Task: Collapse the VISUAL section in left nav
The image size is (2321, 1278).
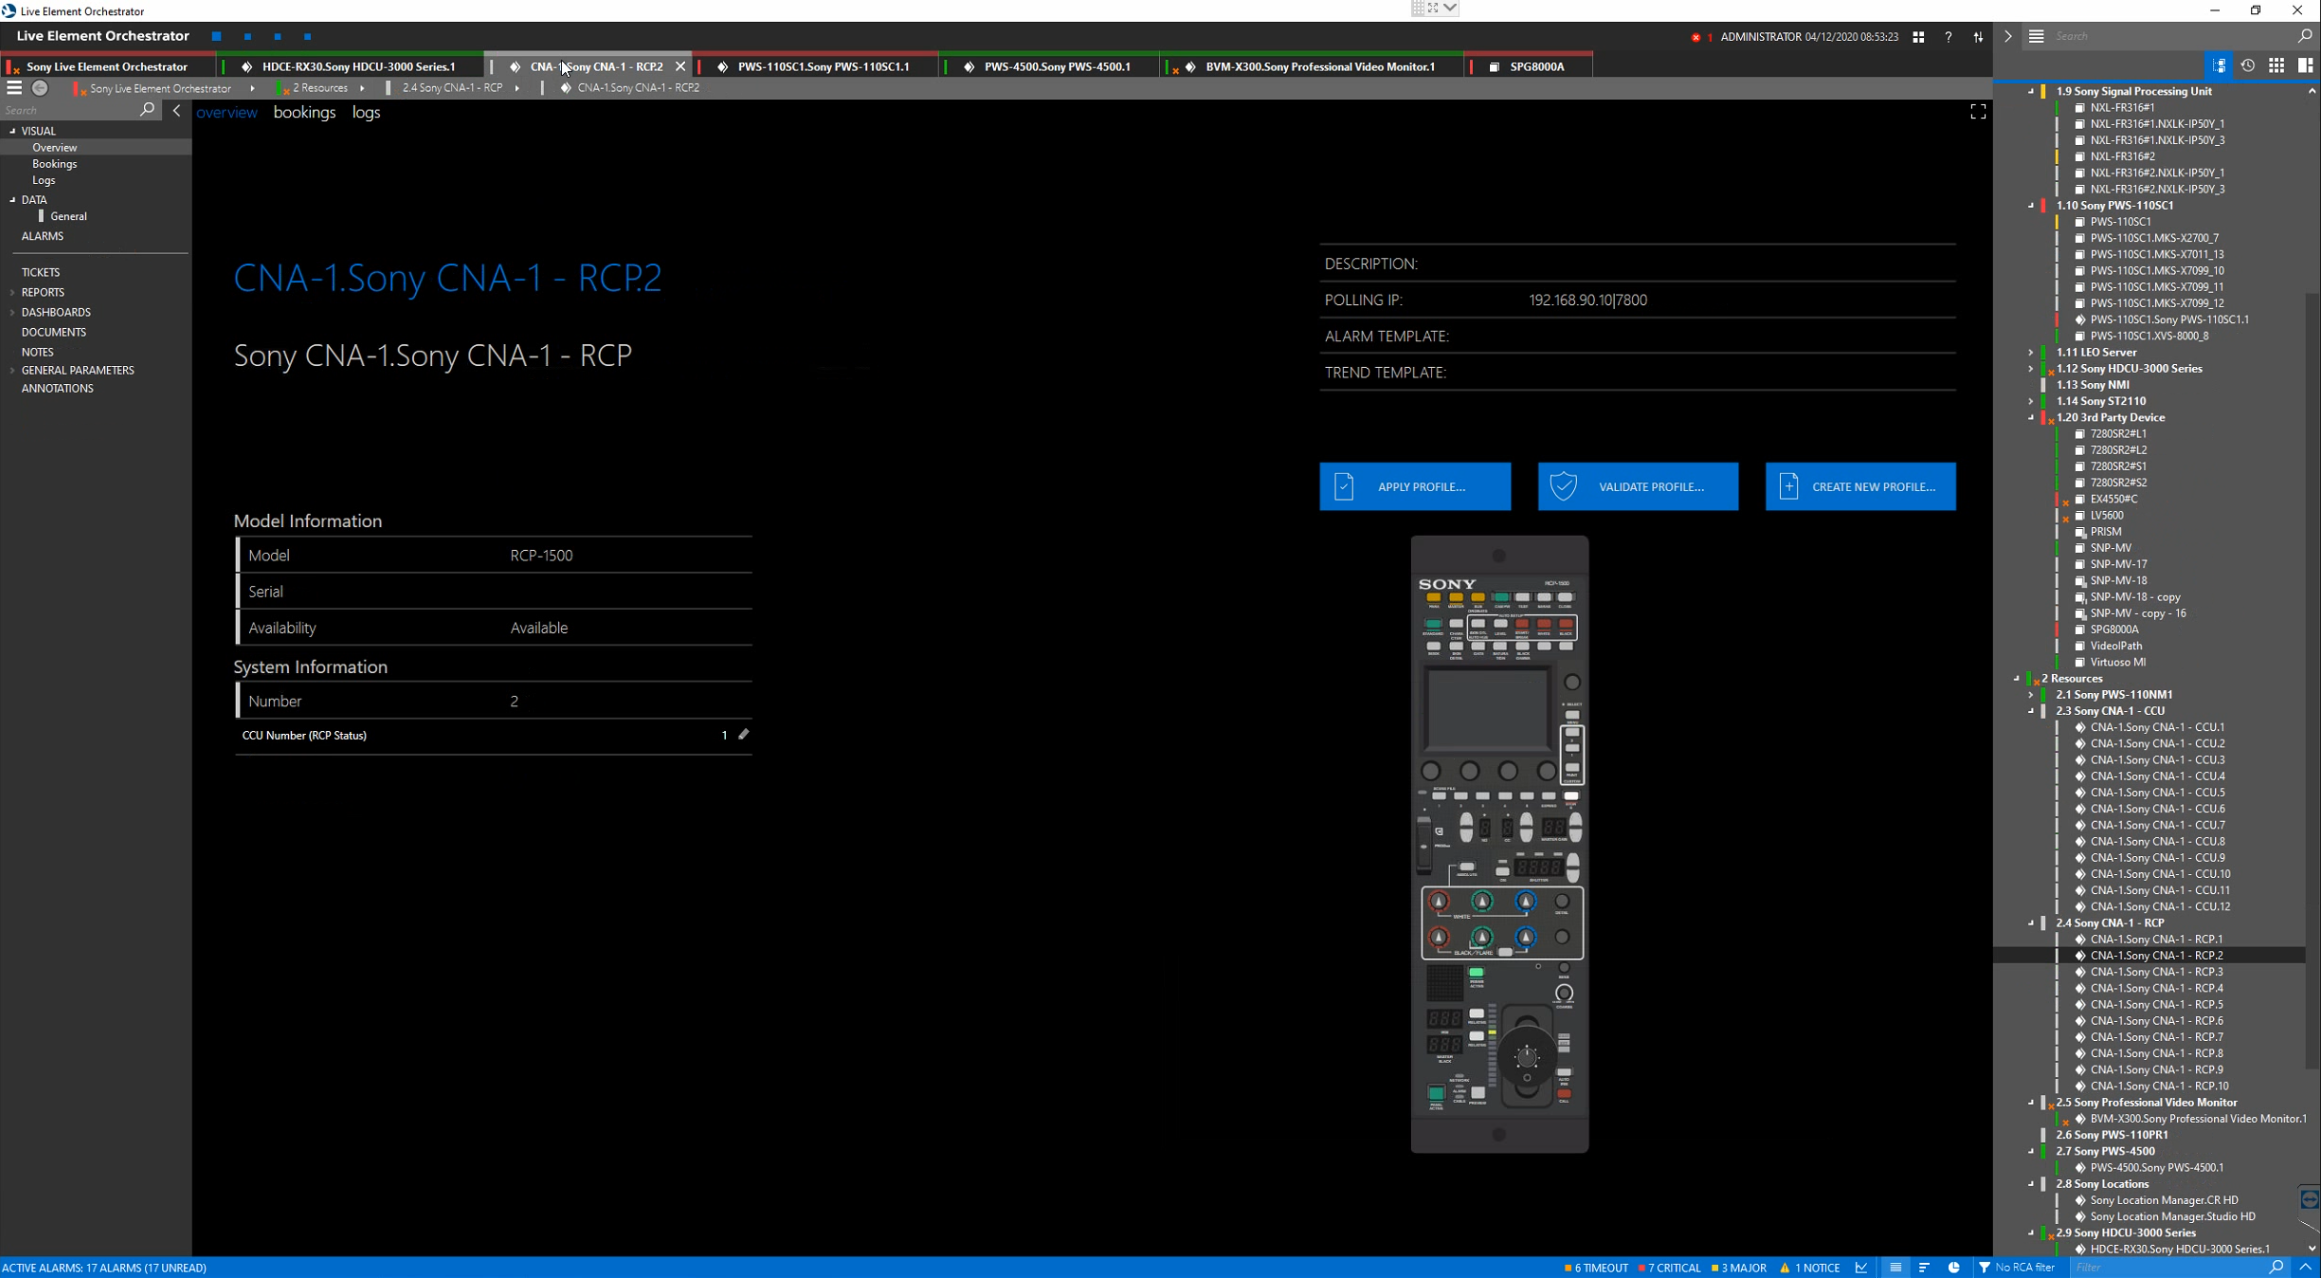Action: (13, 131)
